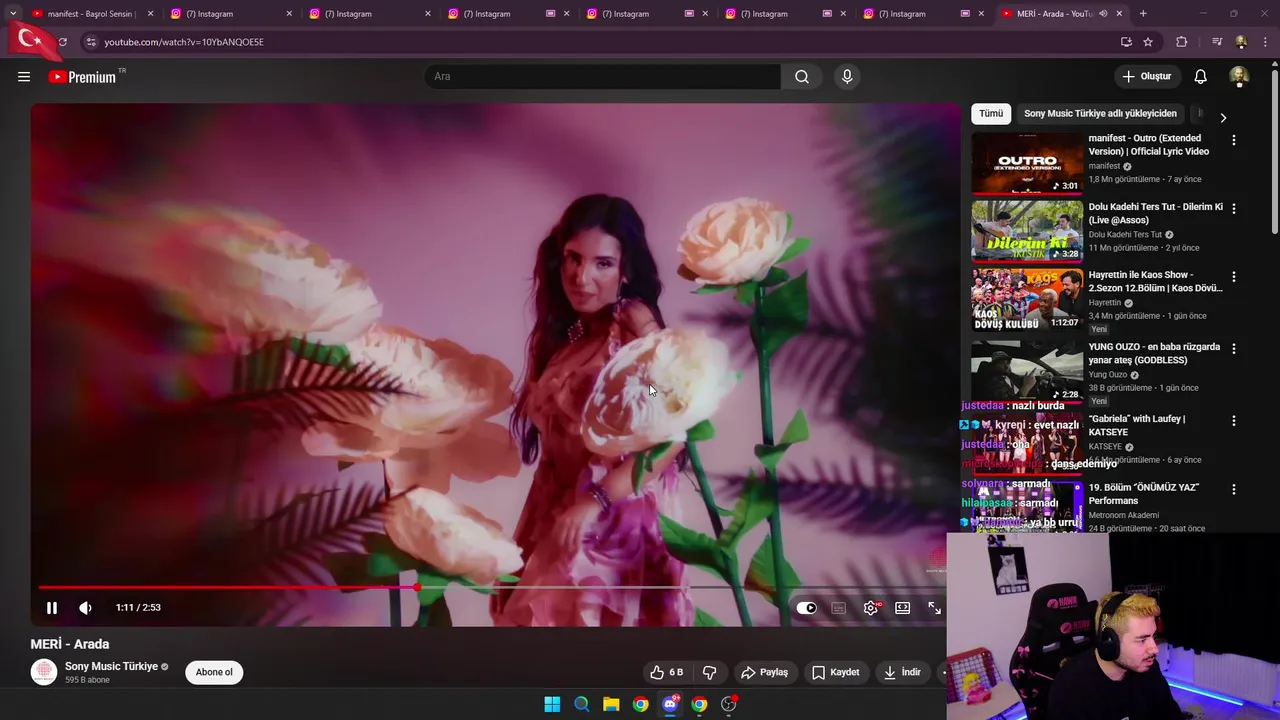
Task: Click the youtube.com address bar
Action: coord(600,42)
